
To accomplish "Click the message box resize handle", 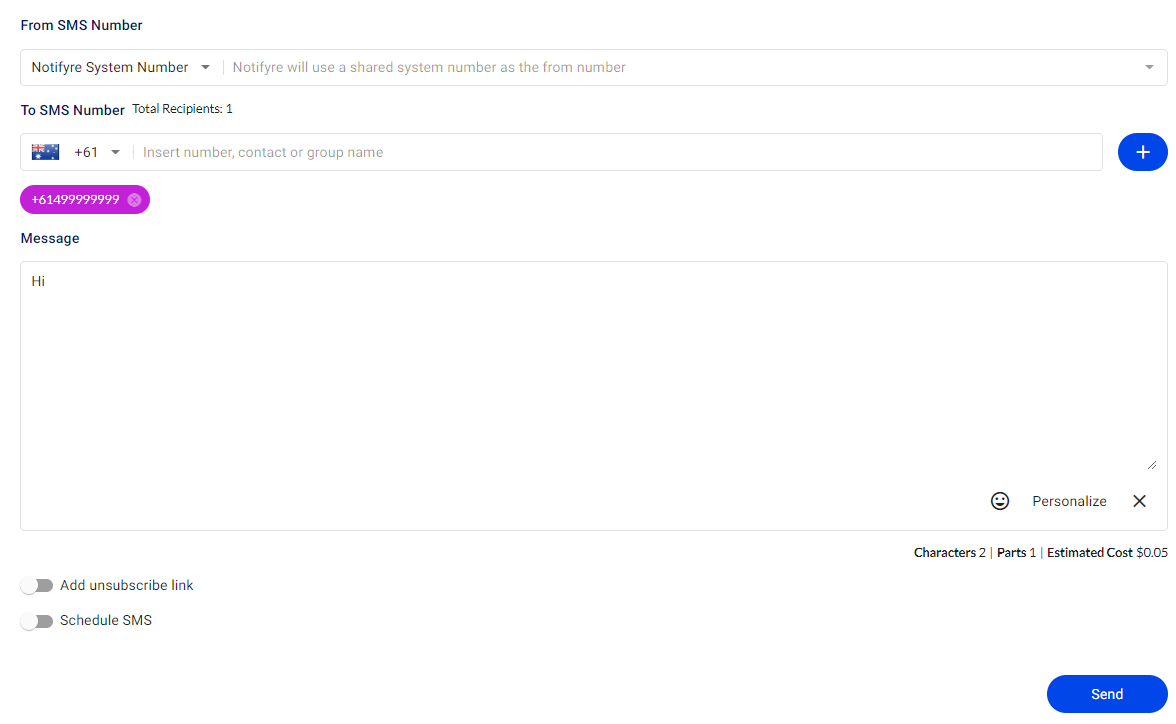I will coord(1152,465).
